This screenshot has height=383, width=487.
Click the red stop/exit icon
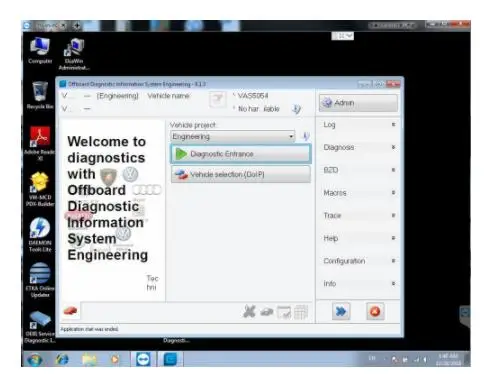(x=375, y=311)
